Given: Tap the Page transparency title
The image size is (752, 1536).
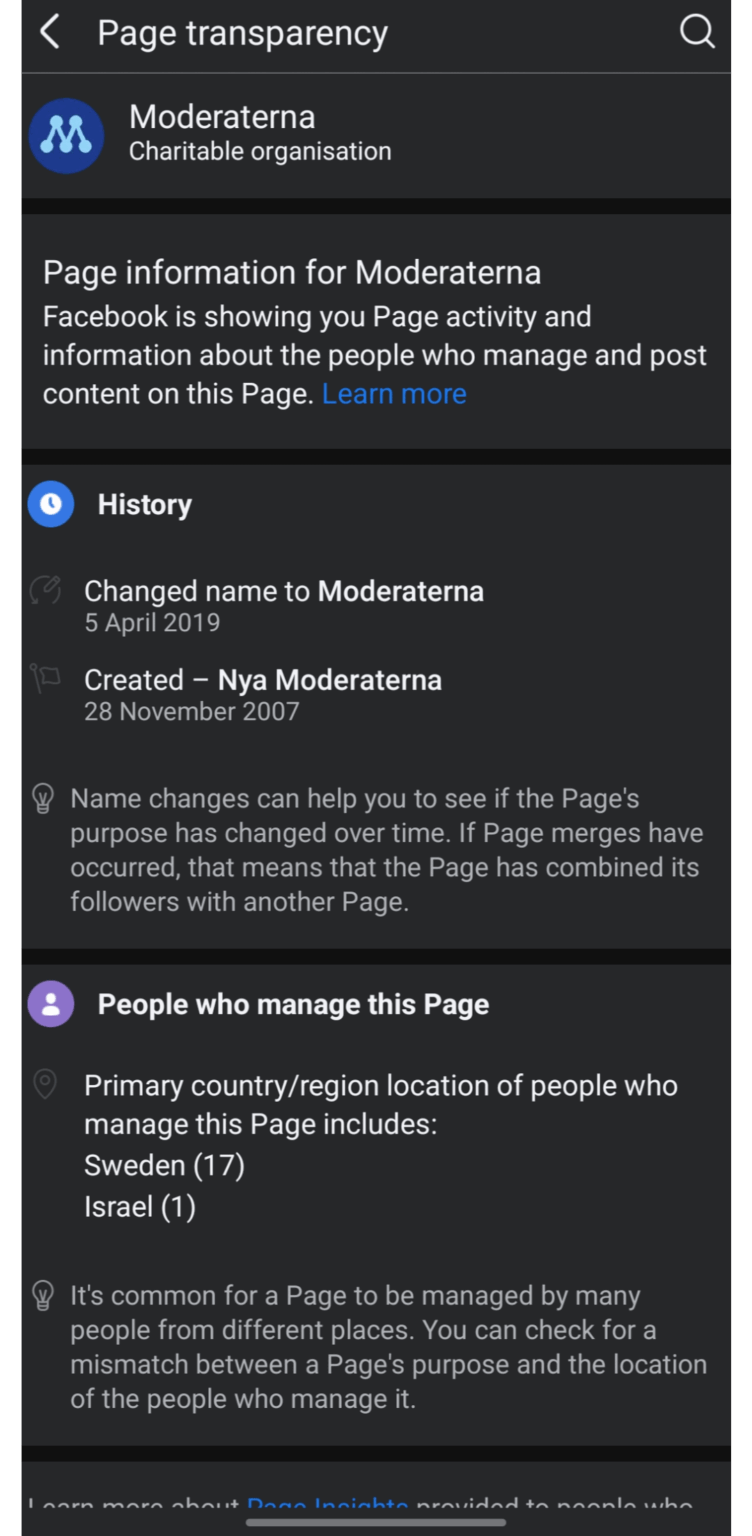Looking at the screenshot, I should pyautogui.click(x=242, y=31).
